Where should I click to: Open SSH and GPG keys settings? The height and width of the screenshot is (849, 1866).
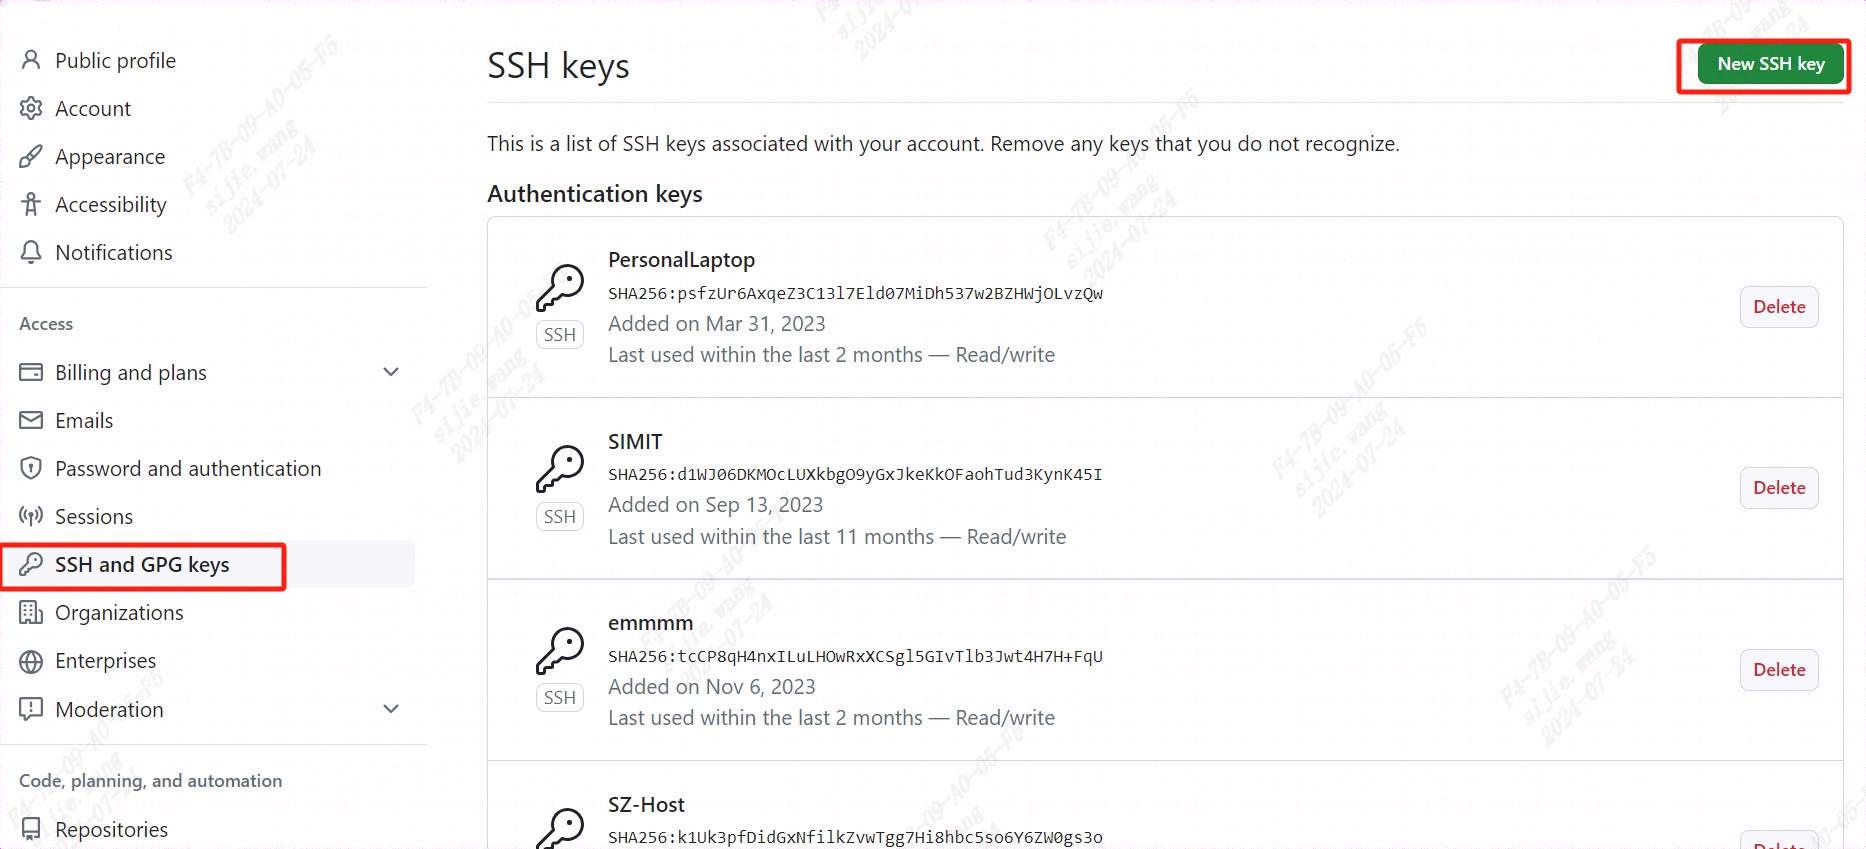pos(142,565)
